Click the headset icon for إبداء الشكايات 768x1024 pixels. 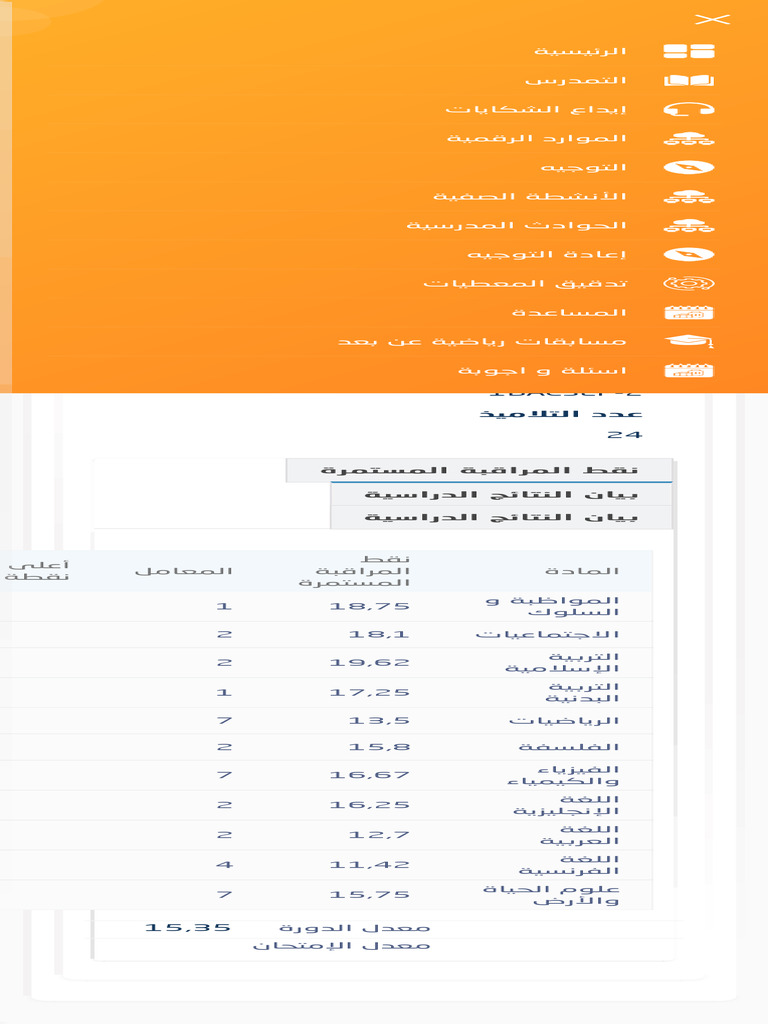[689, 109]
